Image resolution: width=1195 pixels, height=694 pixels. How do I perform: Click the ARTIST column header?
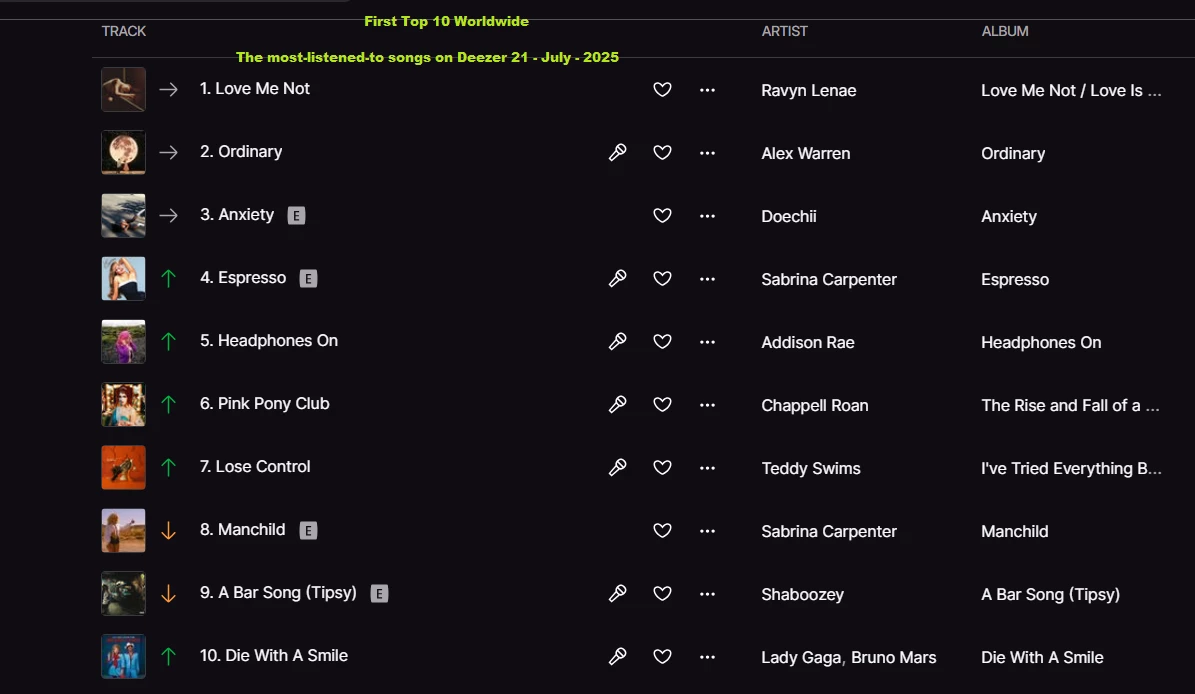coord(784,31)
